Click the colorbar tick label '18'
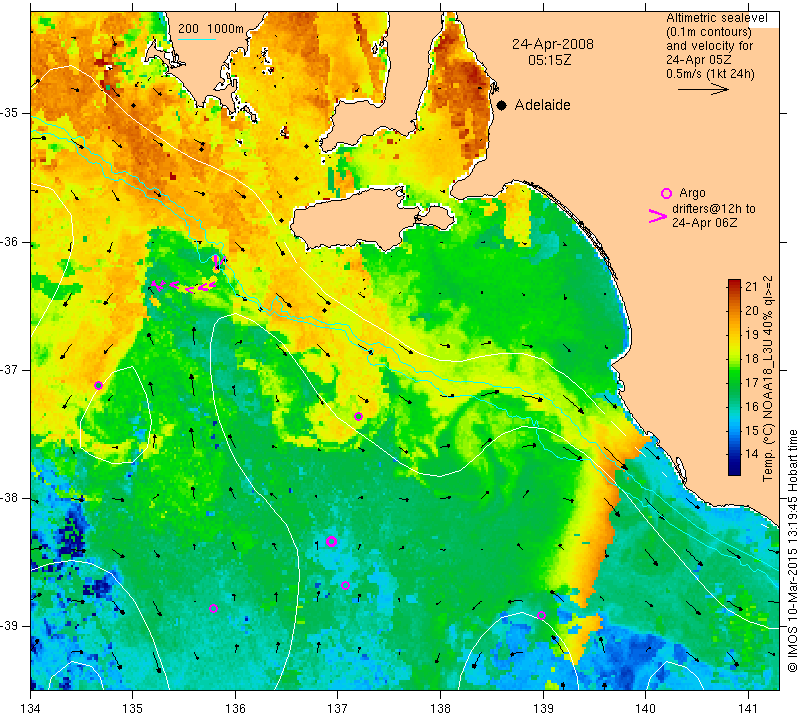Screen dimensions: 800x720 pos(752,358)
